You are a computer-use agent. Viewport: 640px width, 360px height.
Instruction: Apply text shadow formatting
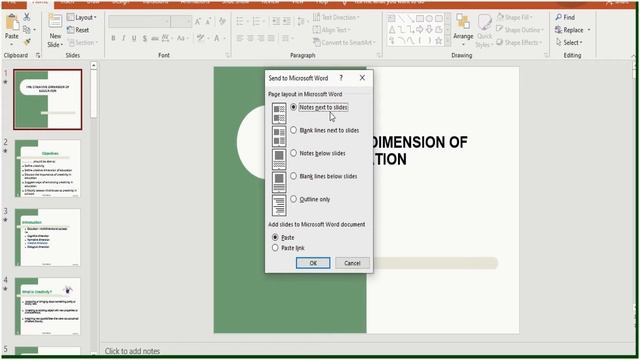144,38
